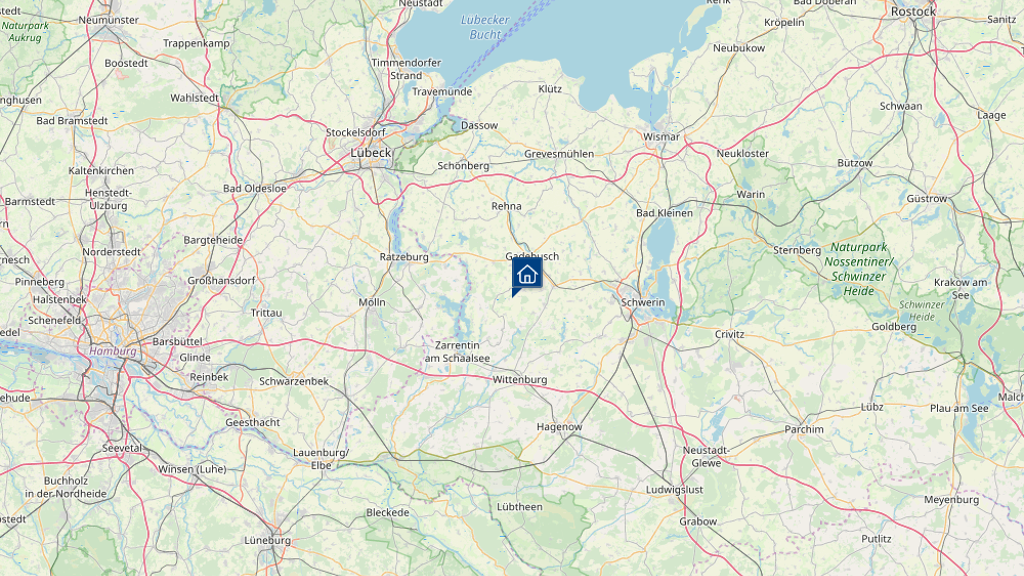This screenshot has height=576, width=1024.
Task: Click the Schwerin label on the map
Action: pyautogui.click(x=643, y=302)
